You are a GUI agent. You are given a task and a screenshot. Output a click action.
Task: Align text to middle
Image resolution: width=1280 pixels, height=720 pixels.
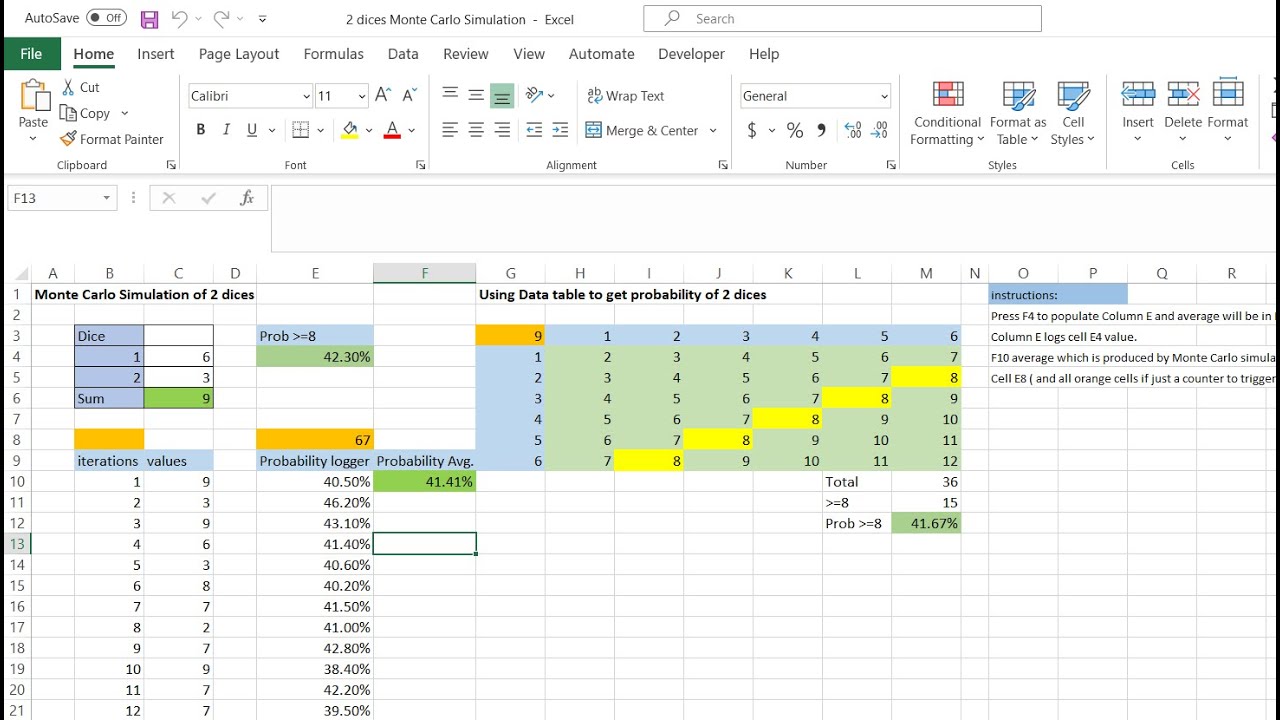476,95
